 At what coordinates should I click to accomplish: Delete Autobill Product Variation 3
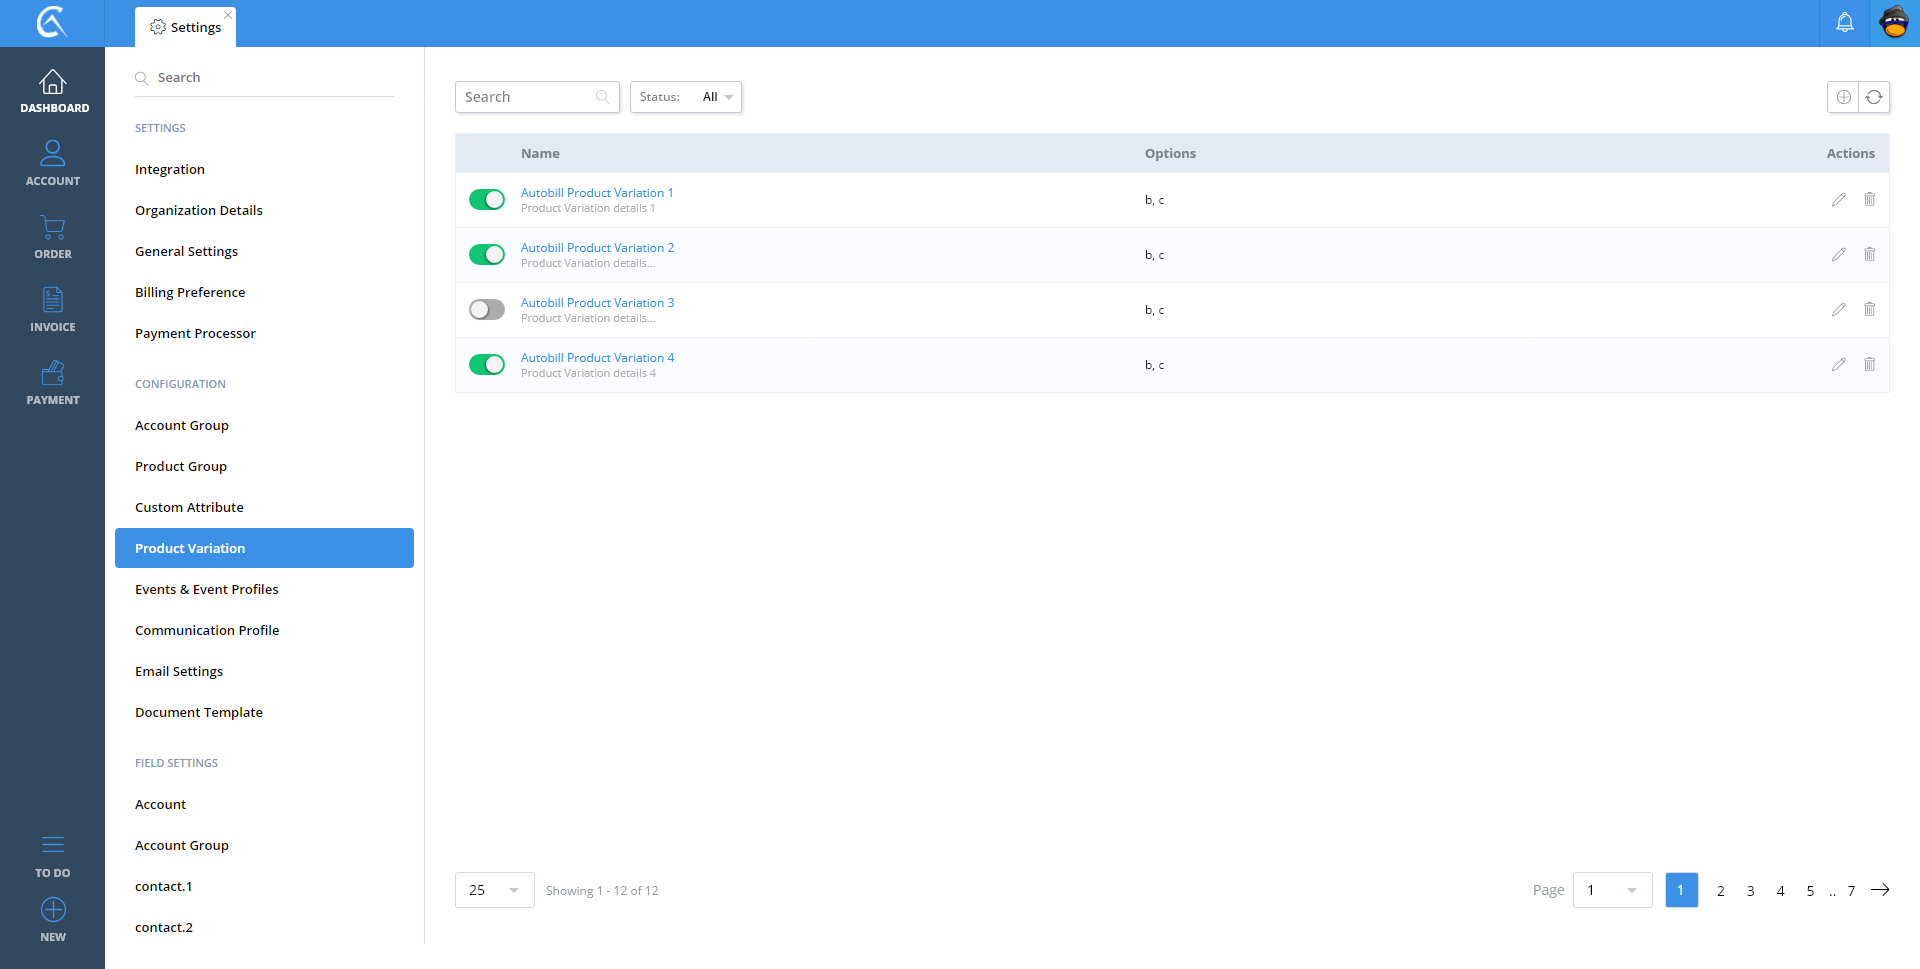pos(1869,310)
